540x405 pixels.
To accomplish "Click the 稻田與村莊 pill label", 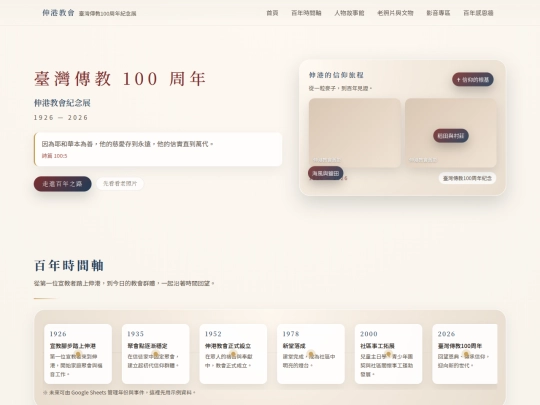I will 450,136.
